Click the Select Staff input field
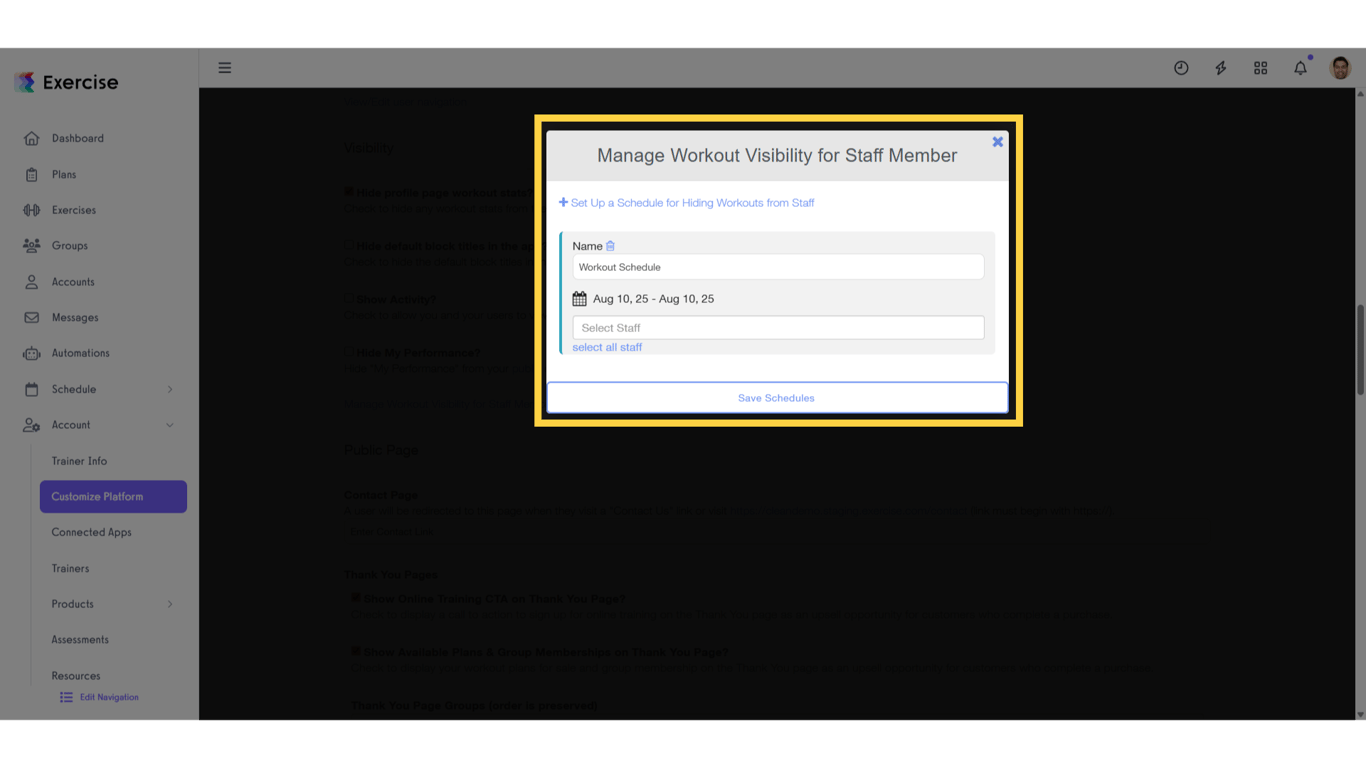The height and width of the screenshot is (768, 1366). tap(777, 327)
